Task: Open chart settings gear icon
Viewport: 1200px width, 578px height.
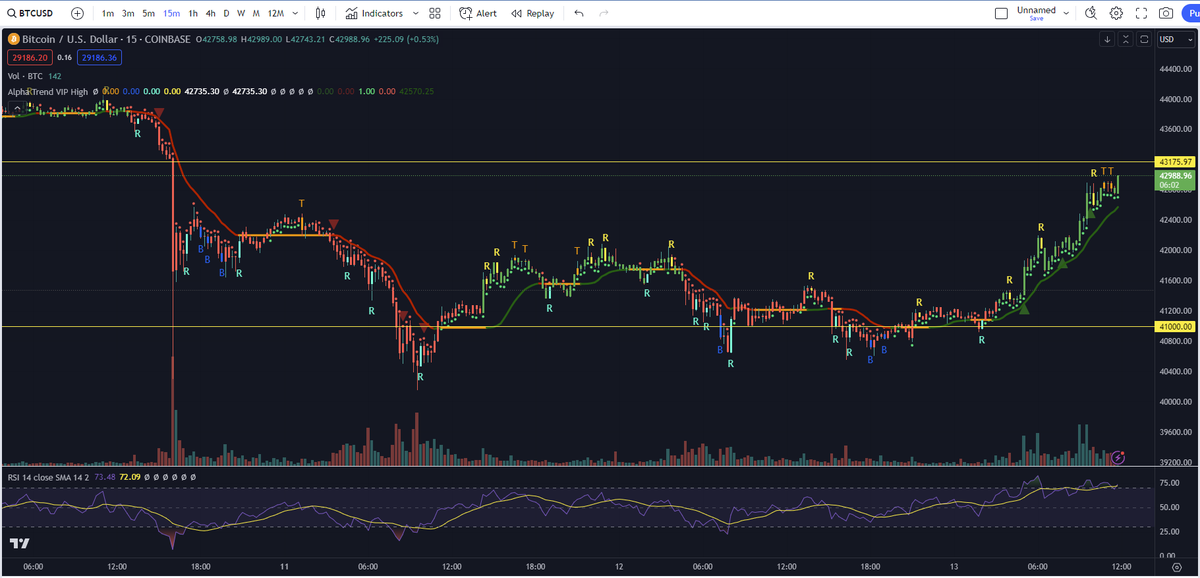Action: coord(1116,13)
